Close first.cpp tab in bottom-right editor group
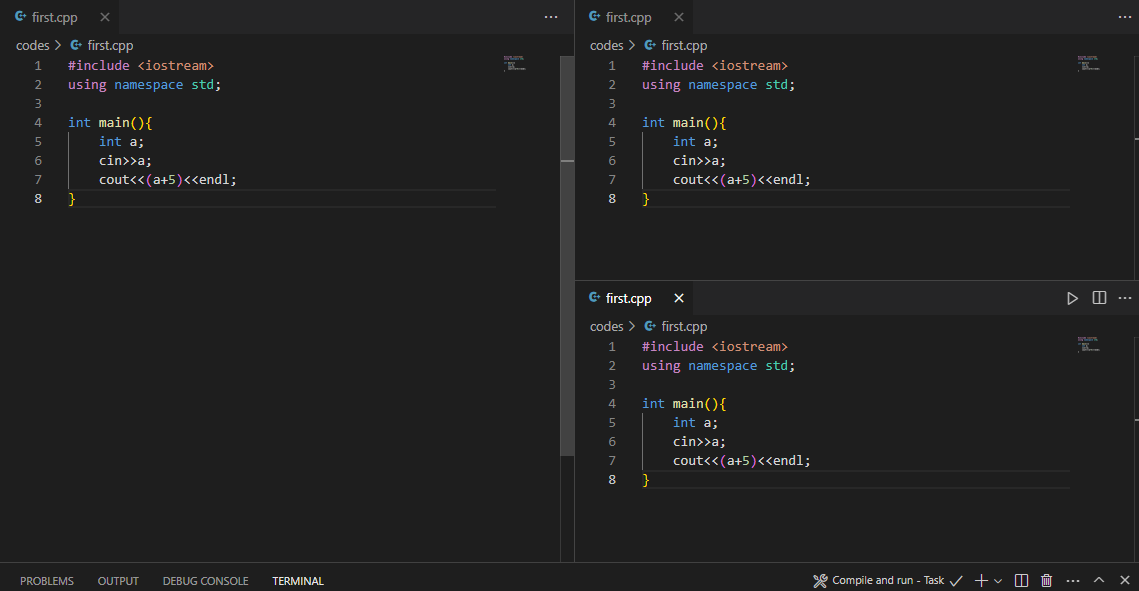This screenshot has height=591, width=1139. (678, 298)
